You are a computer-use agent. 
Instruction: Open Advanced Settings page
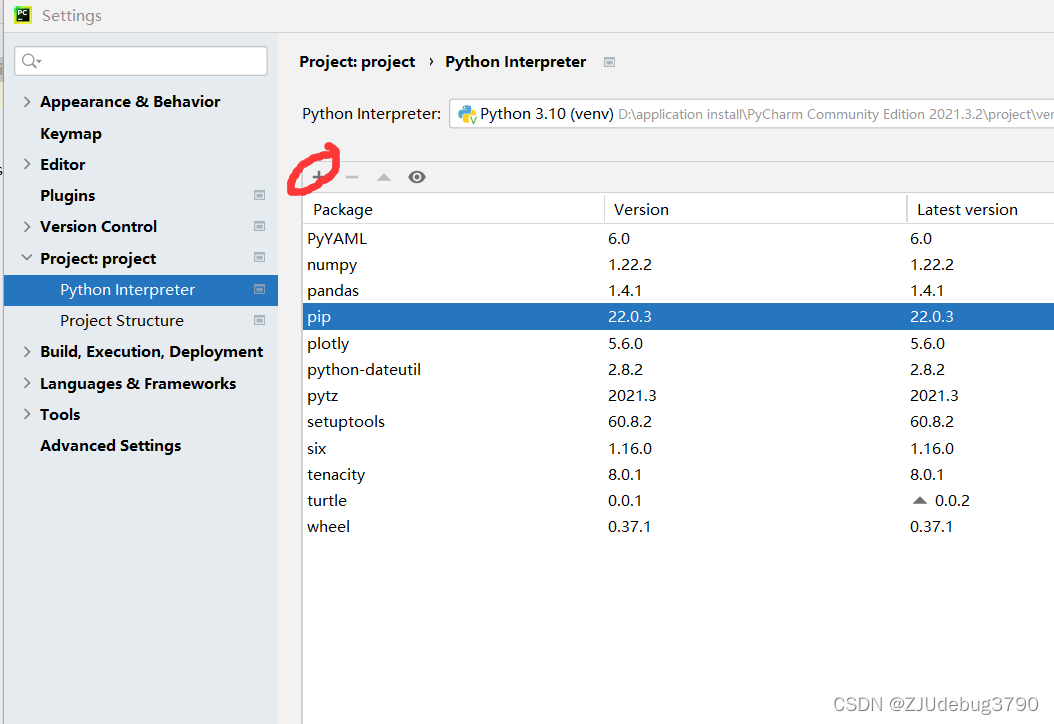110,446
